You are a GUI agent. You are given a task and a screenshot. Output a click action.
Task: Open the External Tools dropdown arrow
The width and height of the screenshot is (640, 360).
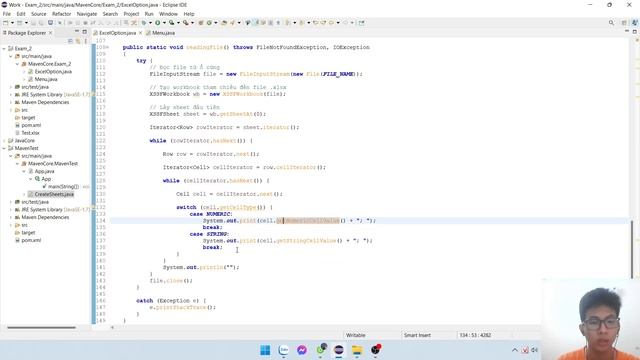point(193,23)
